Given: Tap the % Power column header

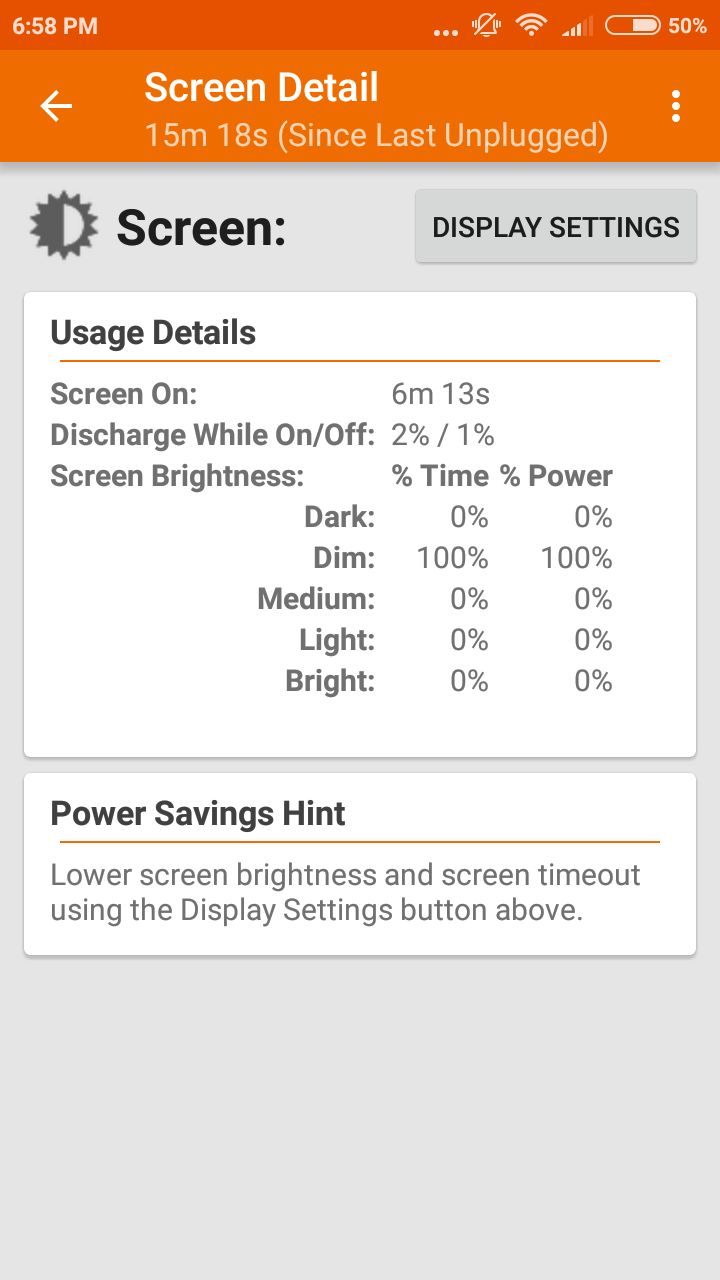Looking at the screenshot, I should pos(556,476).
